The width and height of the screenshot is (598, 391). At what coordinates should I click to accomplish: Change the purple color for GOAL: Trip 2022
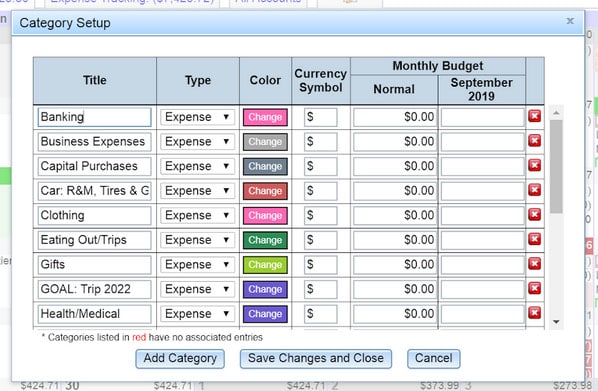(x=265, y=289)
